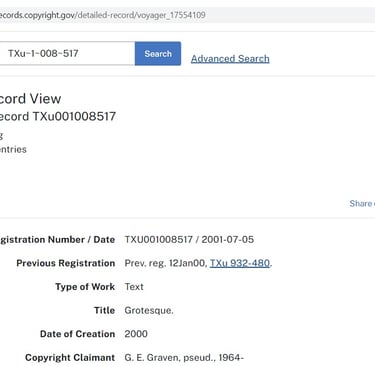The width and height of the screenshot is (375, 366).
Task: Select the Date of Creation value 2000
Action: coord(136,334)
